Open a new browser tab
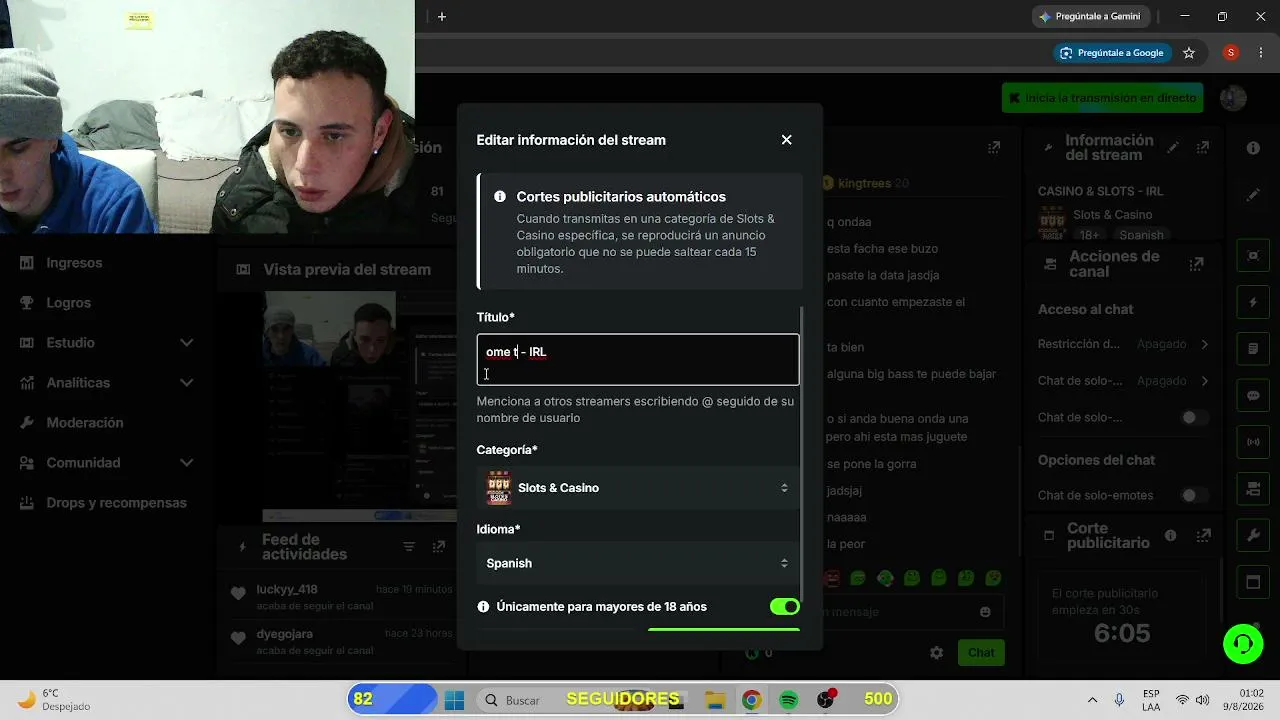Screen dimensions: 1280x720 pyautogui.click(x=442, y=16)
